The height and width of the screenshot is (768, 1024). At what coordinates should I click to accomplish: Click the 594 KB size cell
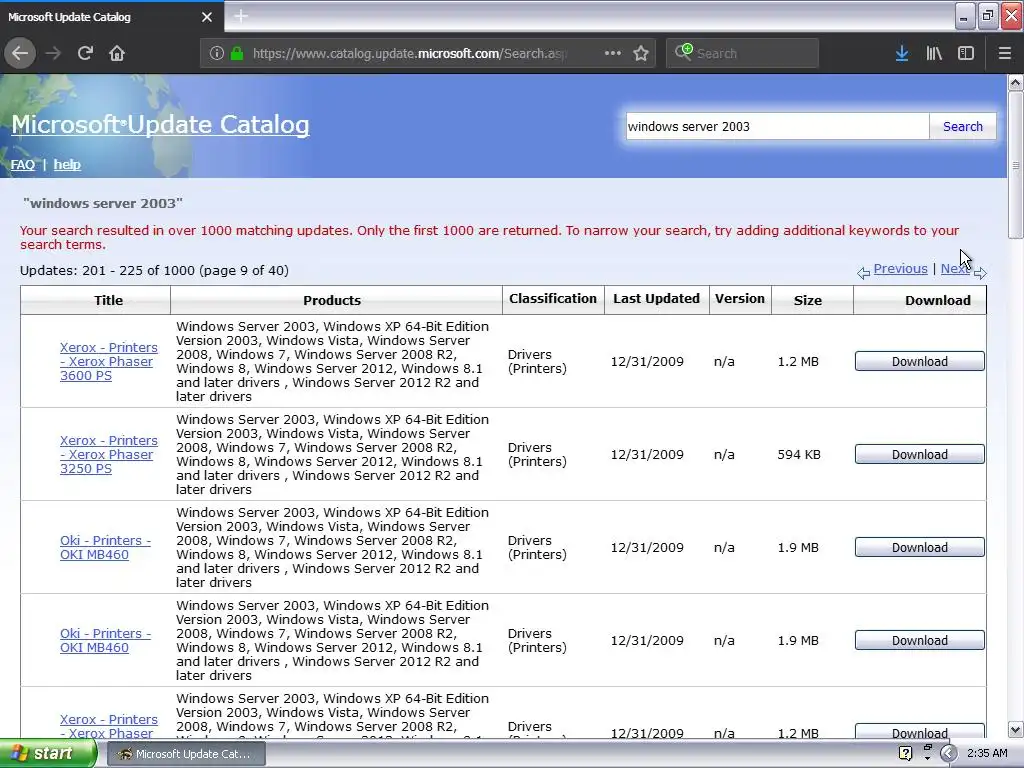pos(799,455)
